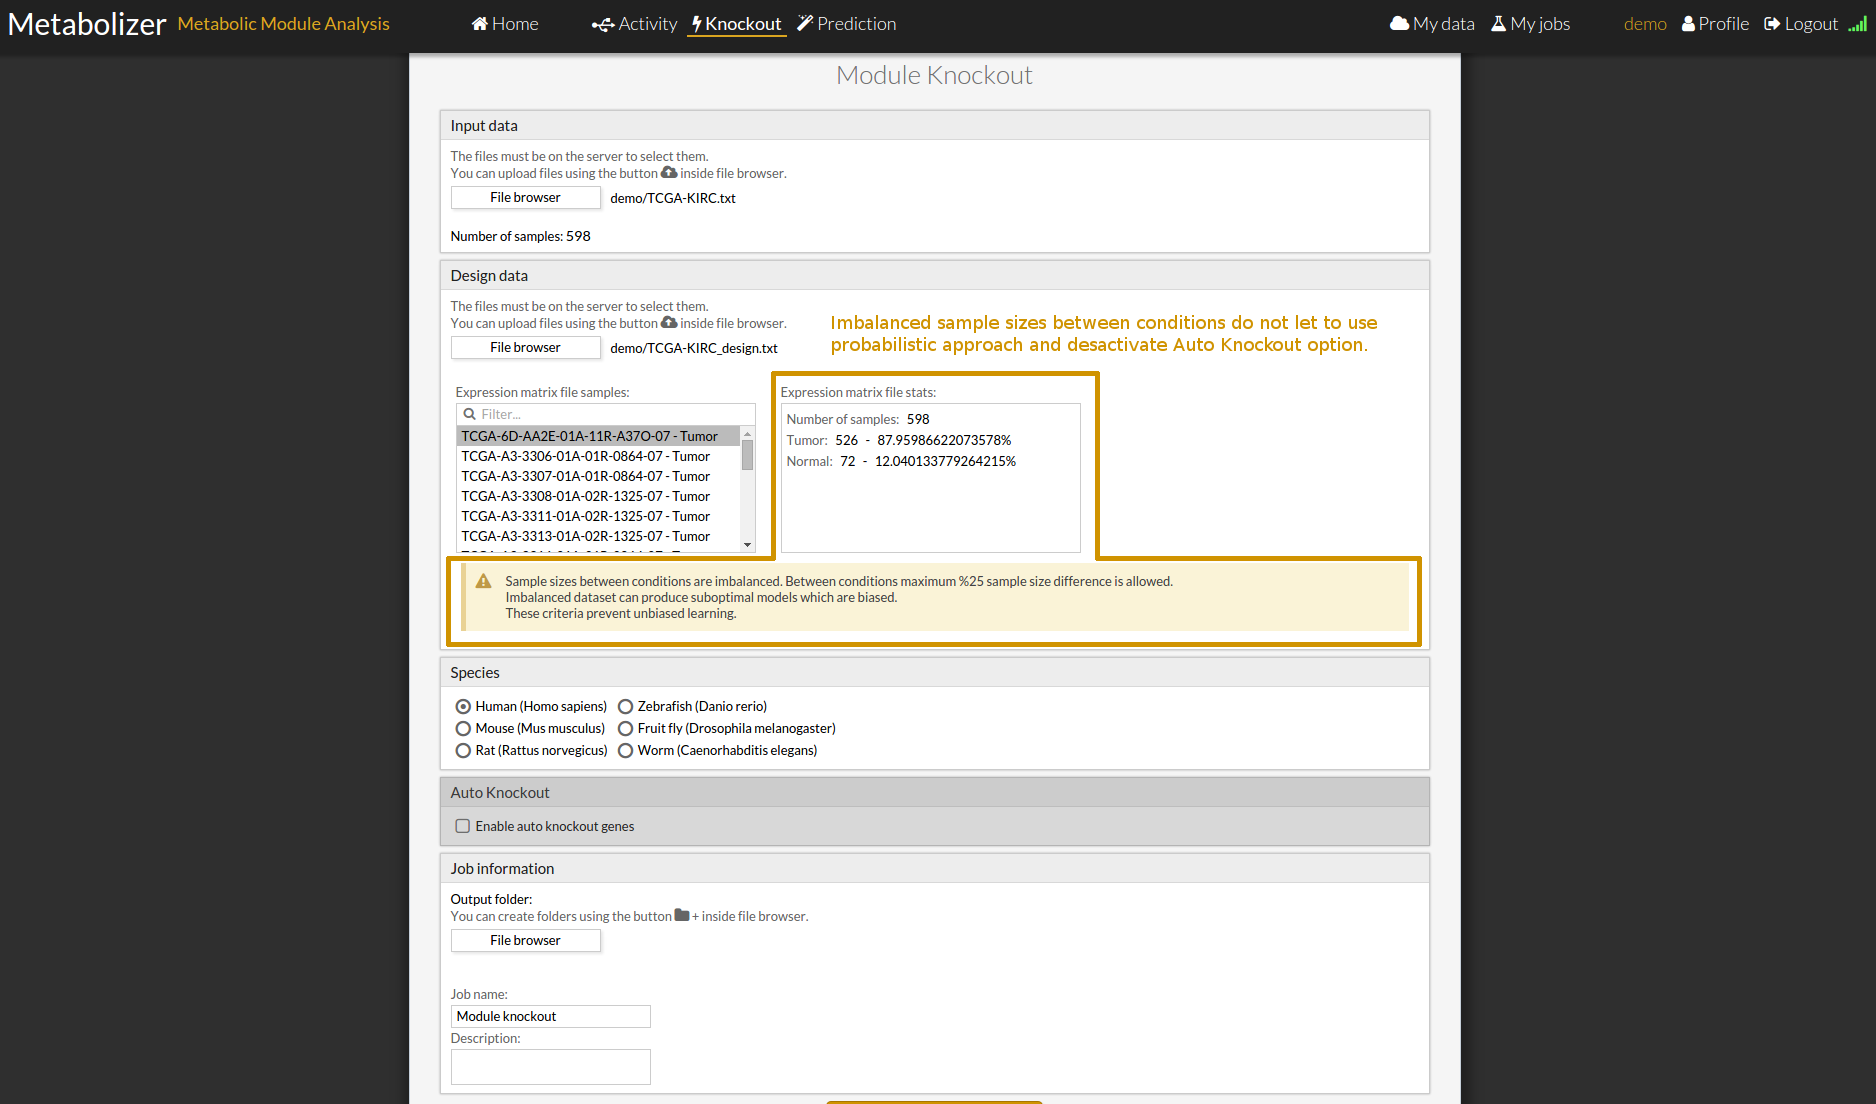This screenshot has height=1104, width=1876.
Task: Click the green signal strength icon
Action: point(1857,24)
